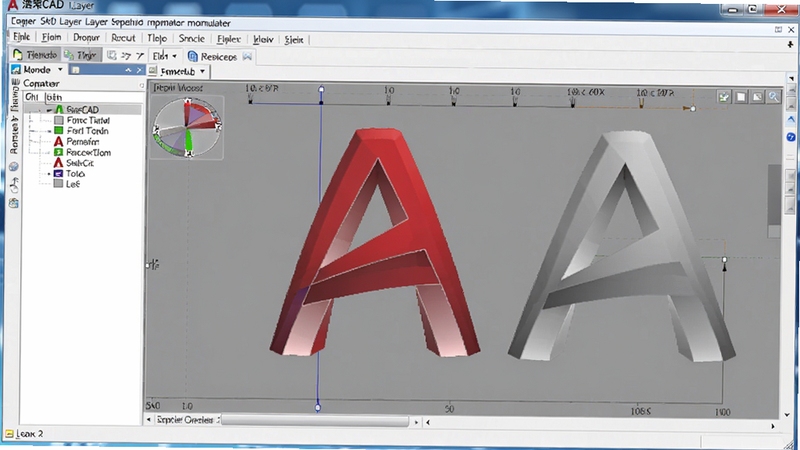Click the blue help question-mark icon
This screenshot has height=450, width=800.
pyautogui.click(x=791, y=137)
